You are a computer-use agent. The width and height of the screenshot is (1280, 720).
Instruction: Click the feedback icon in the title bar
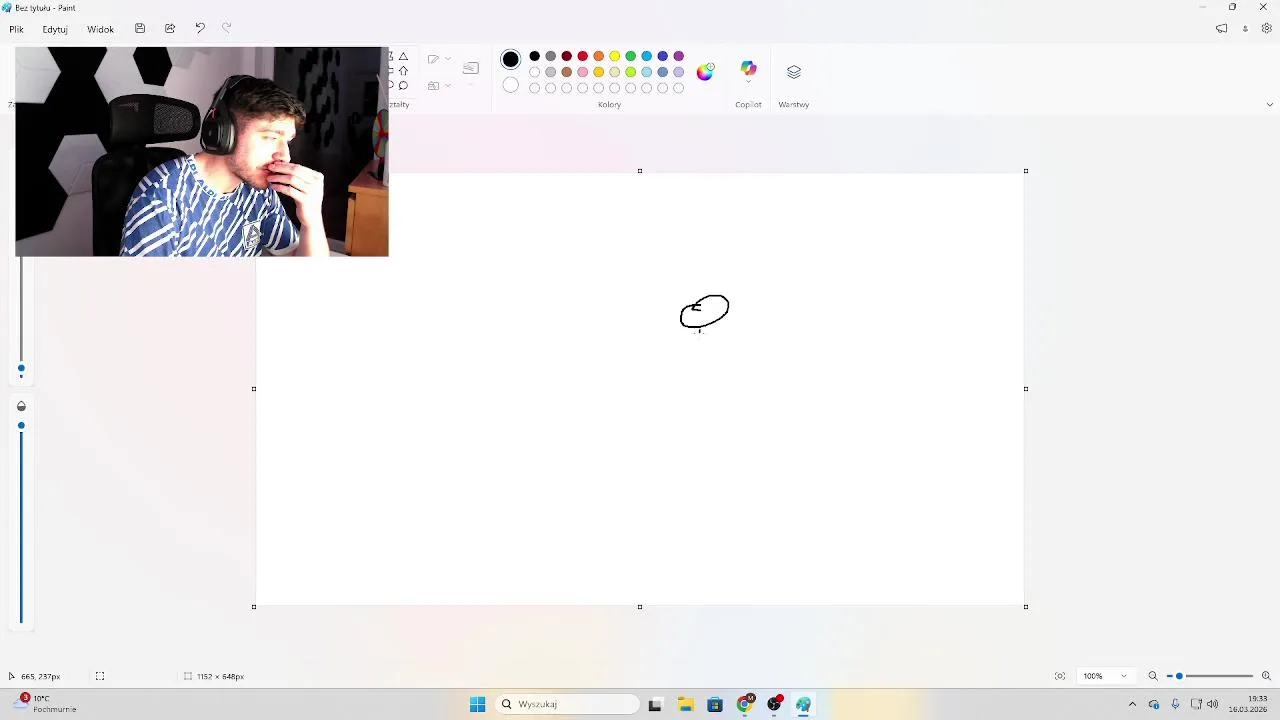coord(1221,29)
